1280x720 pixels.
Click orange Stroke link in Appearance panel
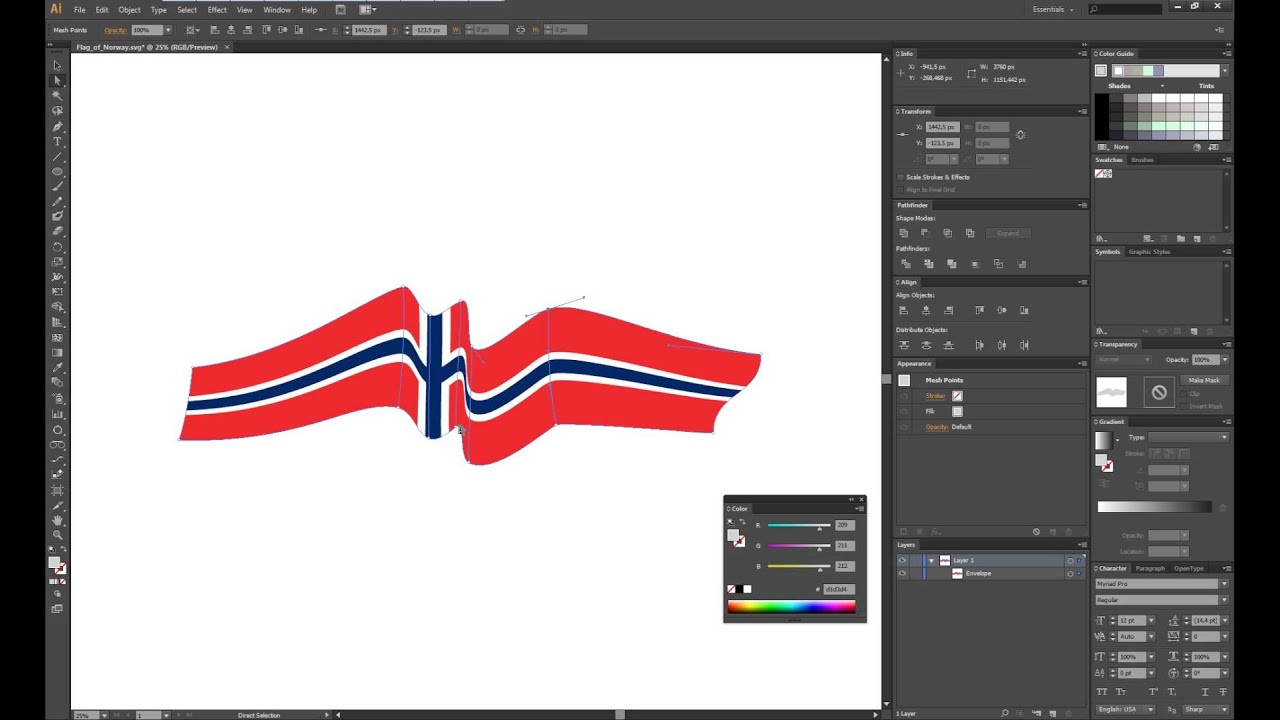point(935,396)
